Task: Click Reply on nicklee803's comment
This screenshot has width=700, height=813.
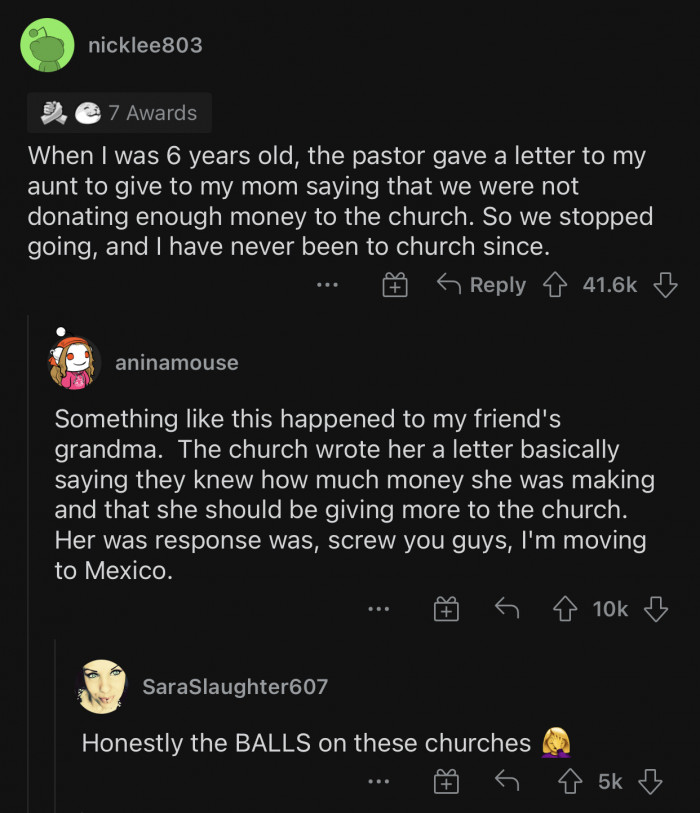Action: pyautogui.click(x=482, y=285)
